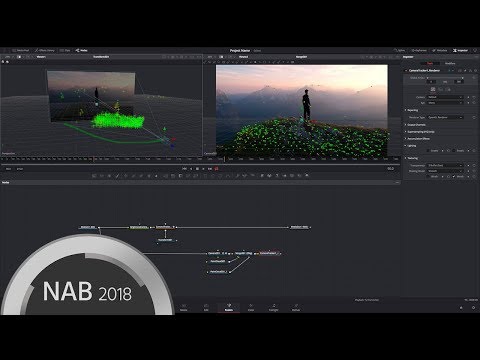Expand the Output Channels section
This screenshot has height=360, width=480.
(x=416, y=125)
